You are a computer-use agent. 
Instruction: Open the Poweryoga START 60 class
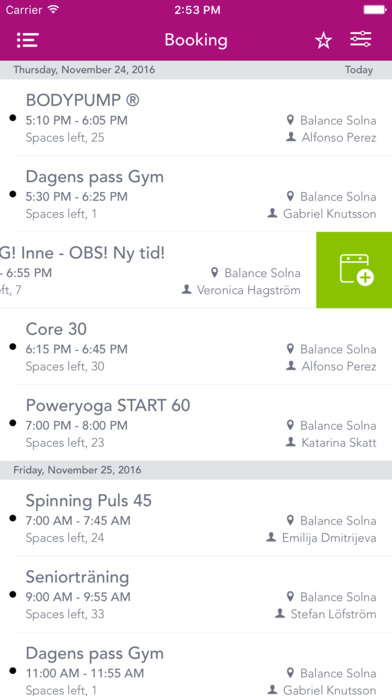196,423
